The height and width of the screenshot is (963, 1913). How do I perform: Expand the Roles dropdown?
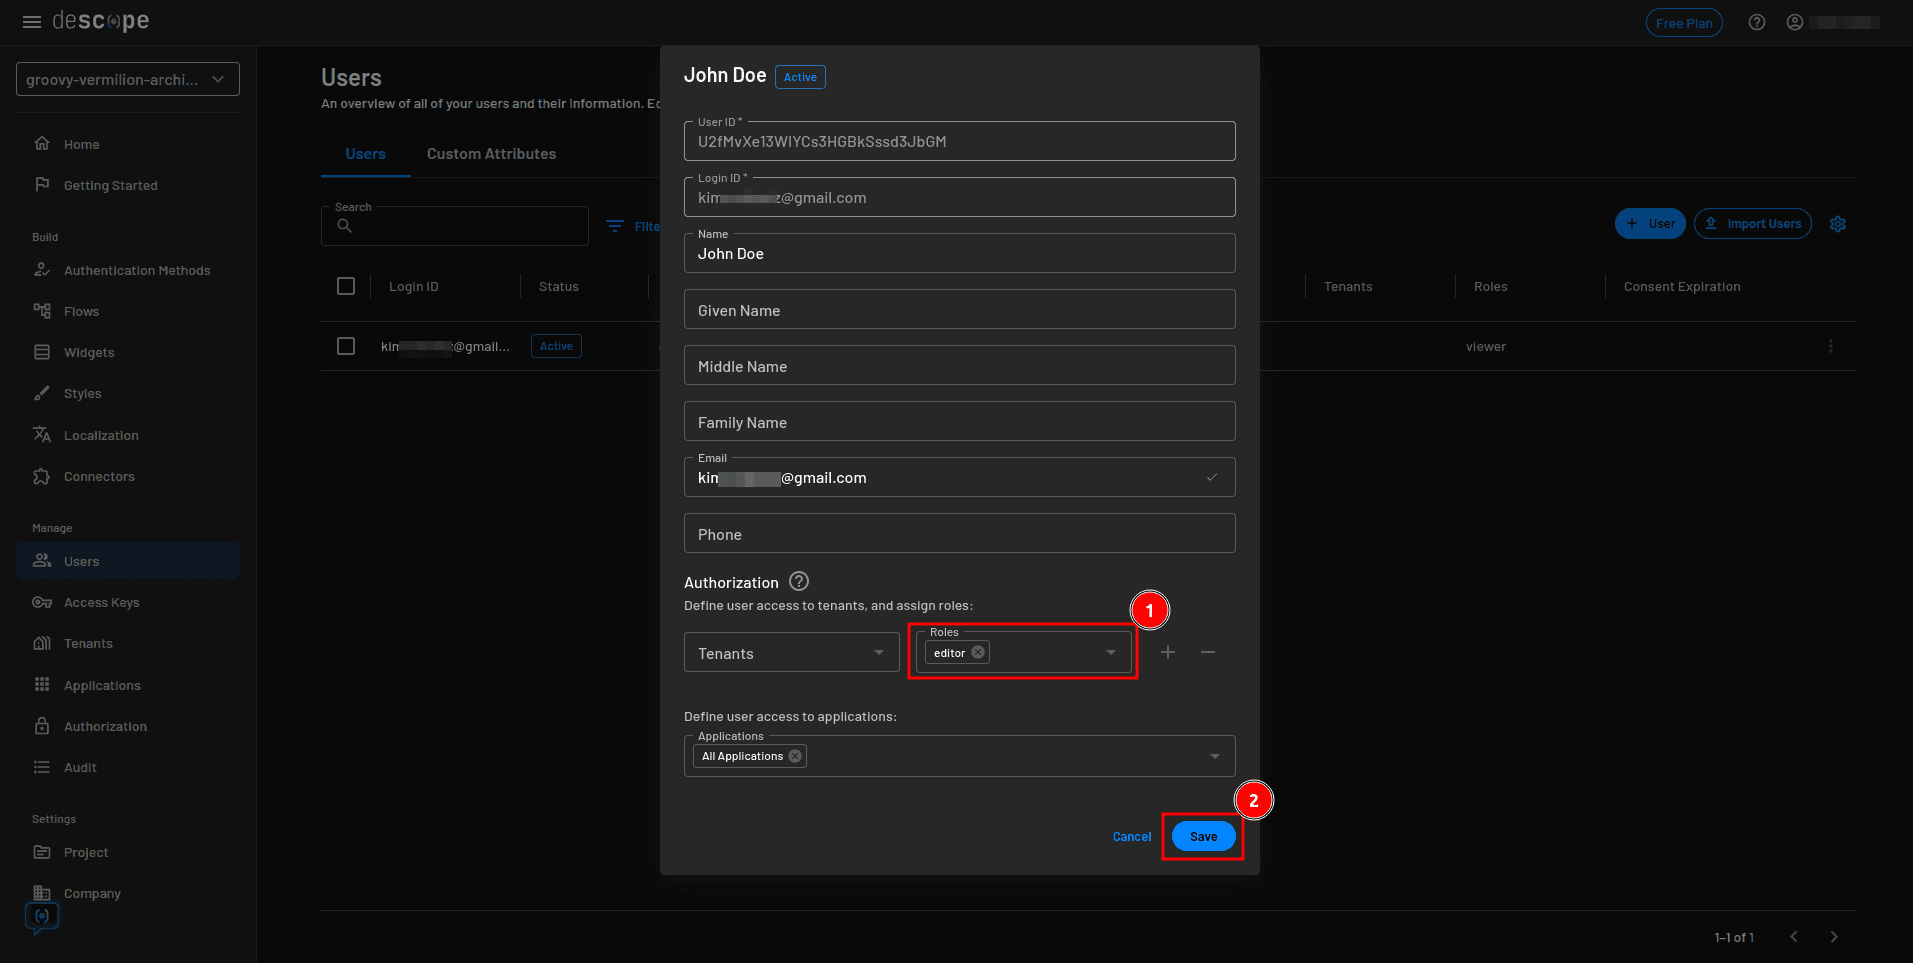click(x=1109, y=652)
